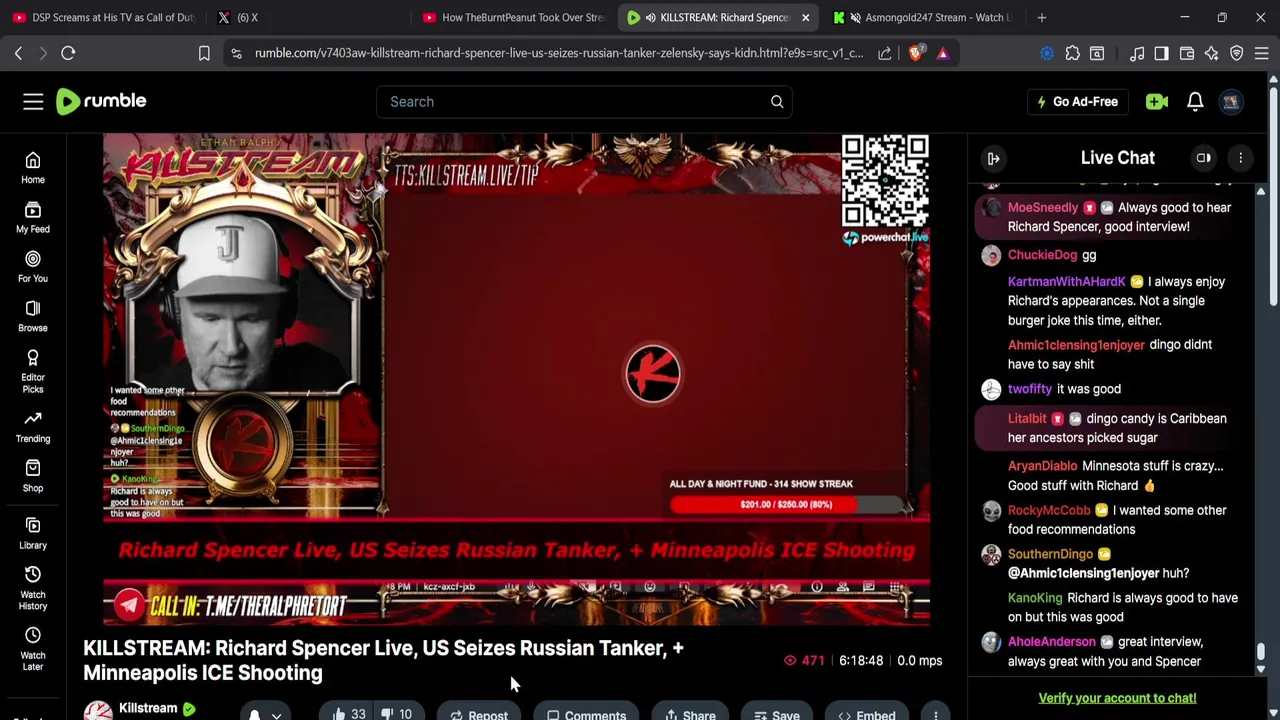Click the AholeAnderson chat username
This screenshot has width=1280, height=720.
1051,642
